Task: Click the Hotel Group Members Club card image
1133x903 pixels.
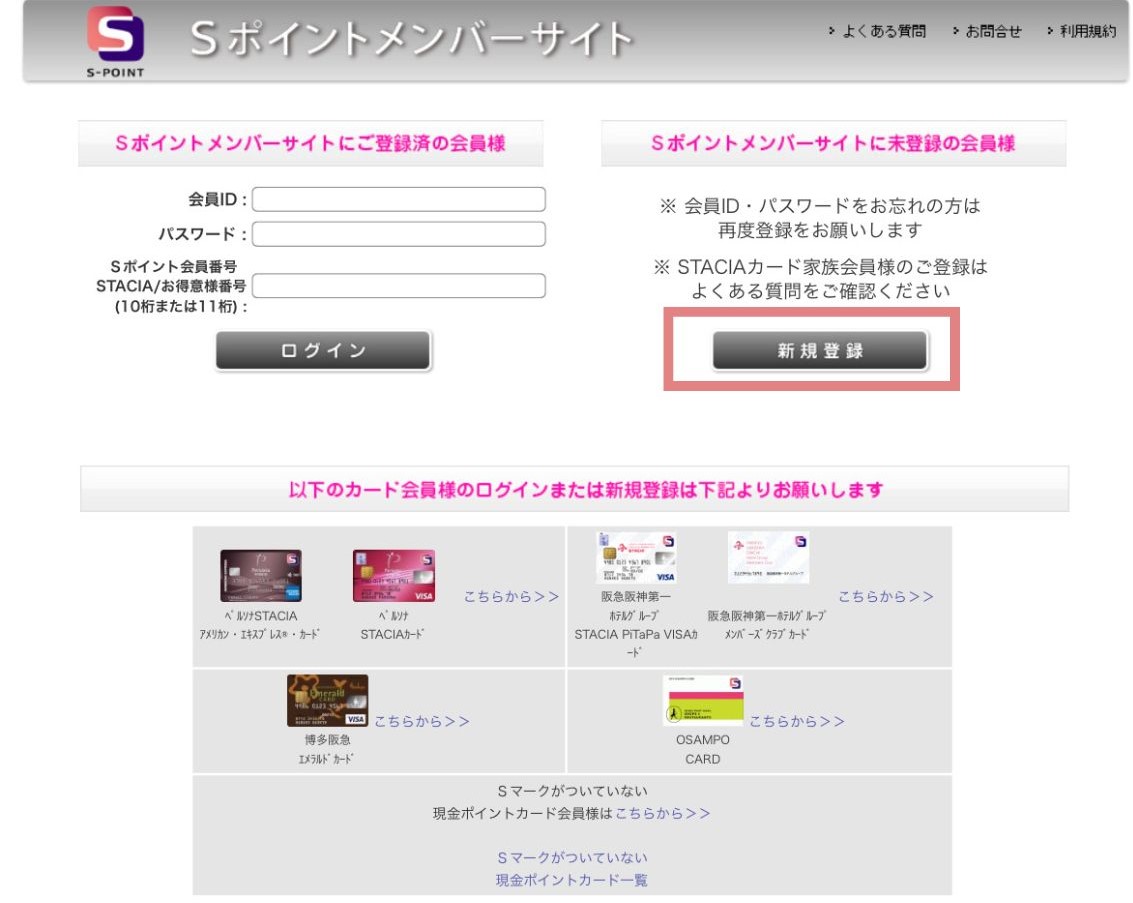Action: (x=768, y=557)
